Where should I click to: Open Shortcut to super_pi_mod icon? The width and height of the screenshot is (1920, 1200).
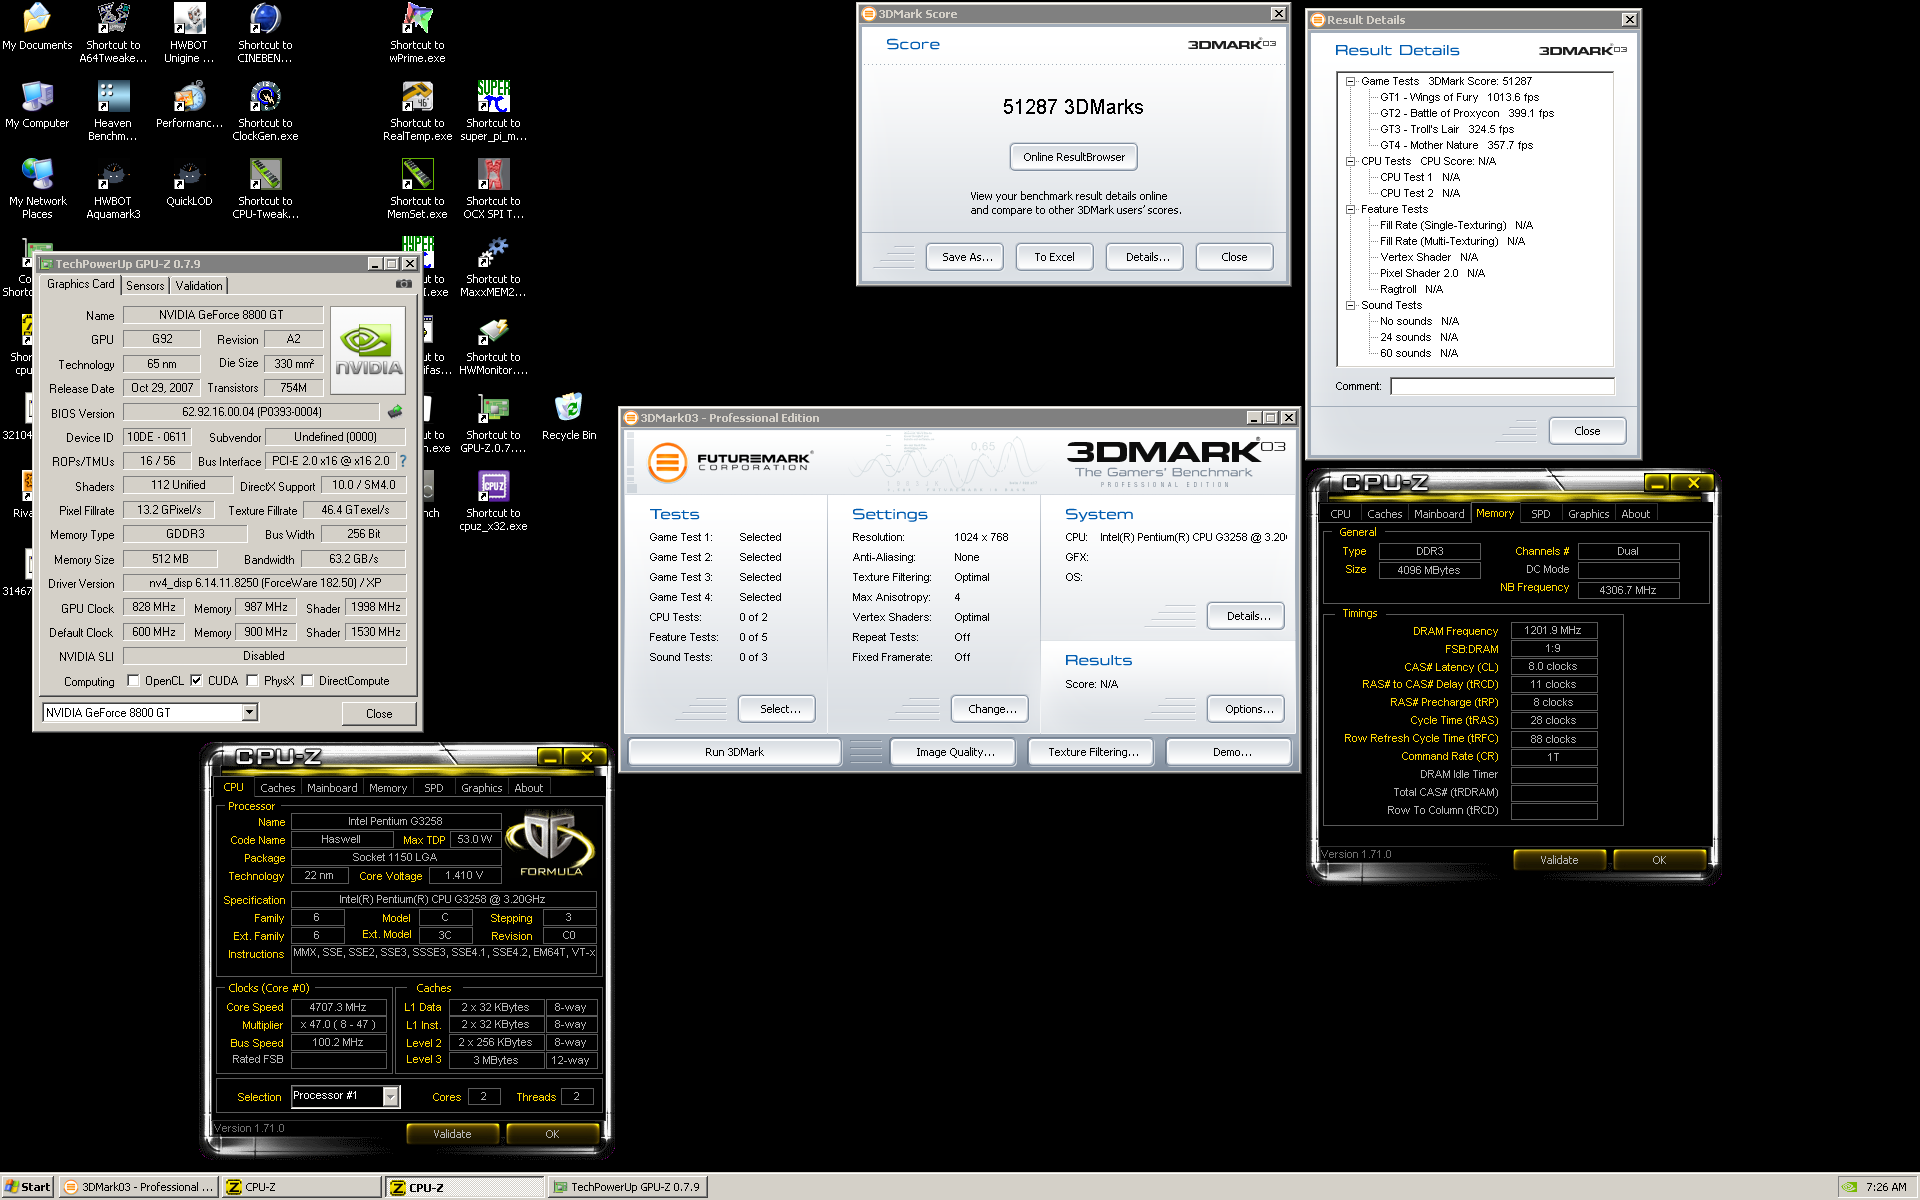(x=493, y=111)
